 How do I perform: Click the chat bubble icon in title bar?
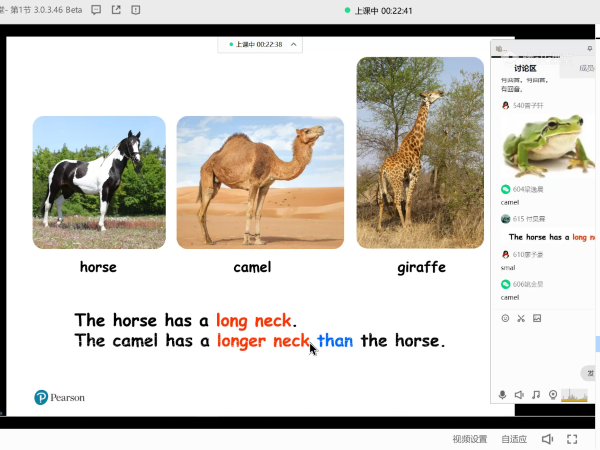point(96,10)
